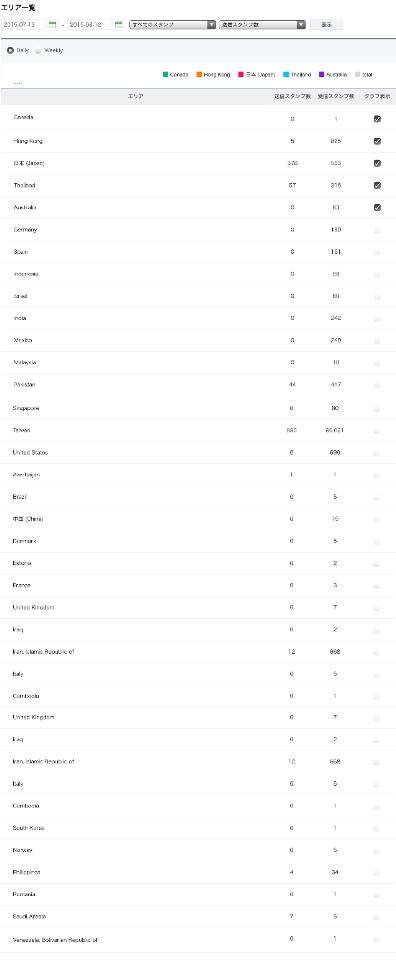
Task: Click the end date input field
Action: tap(89, 25)
